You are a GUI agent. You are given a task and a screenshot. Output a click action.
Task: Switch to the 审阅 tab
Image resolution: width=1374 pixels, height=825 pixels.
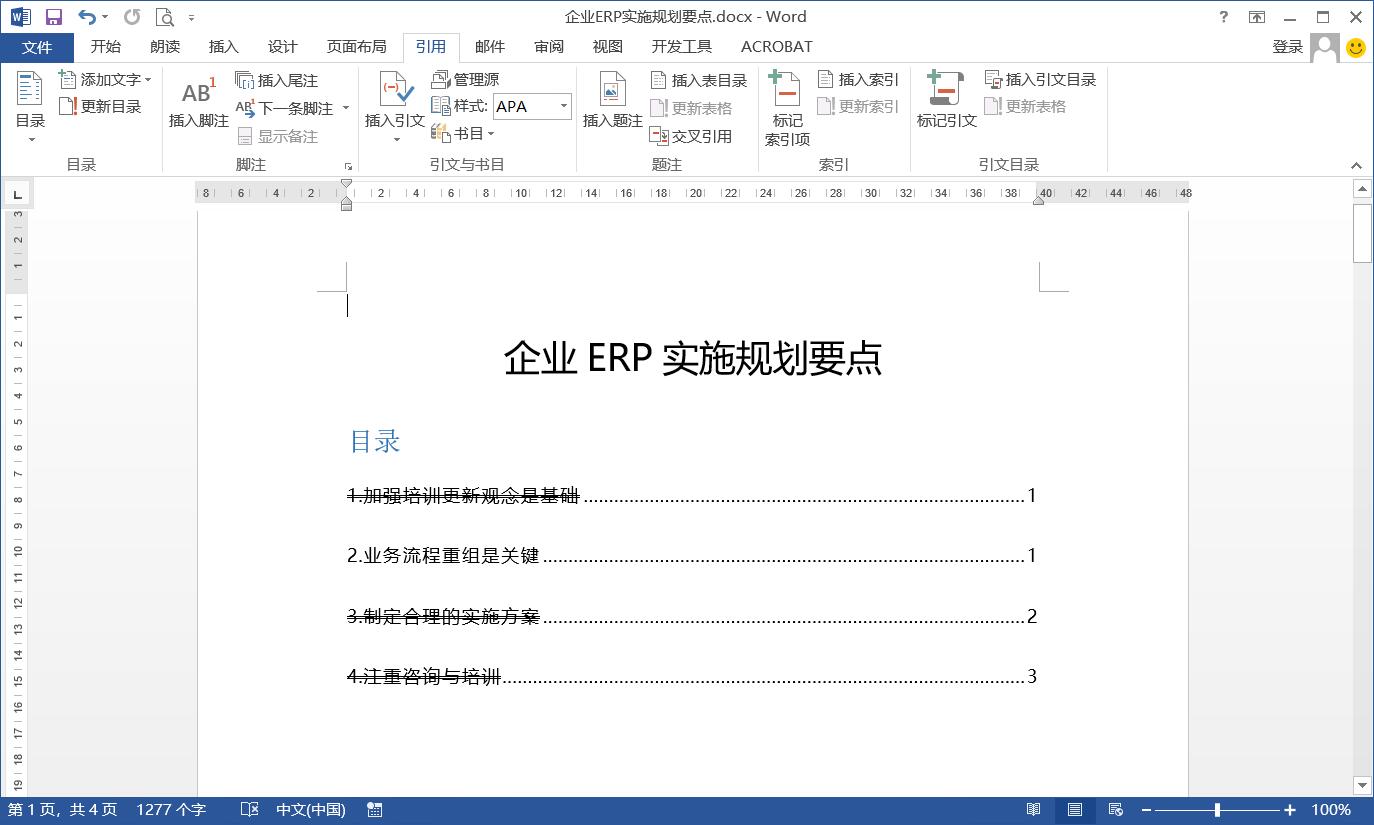click(x=549, y=47)
